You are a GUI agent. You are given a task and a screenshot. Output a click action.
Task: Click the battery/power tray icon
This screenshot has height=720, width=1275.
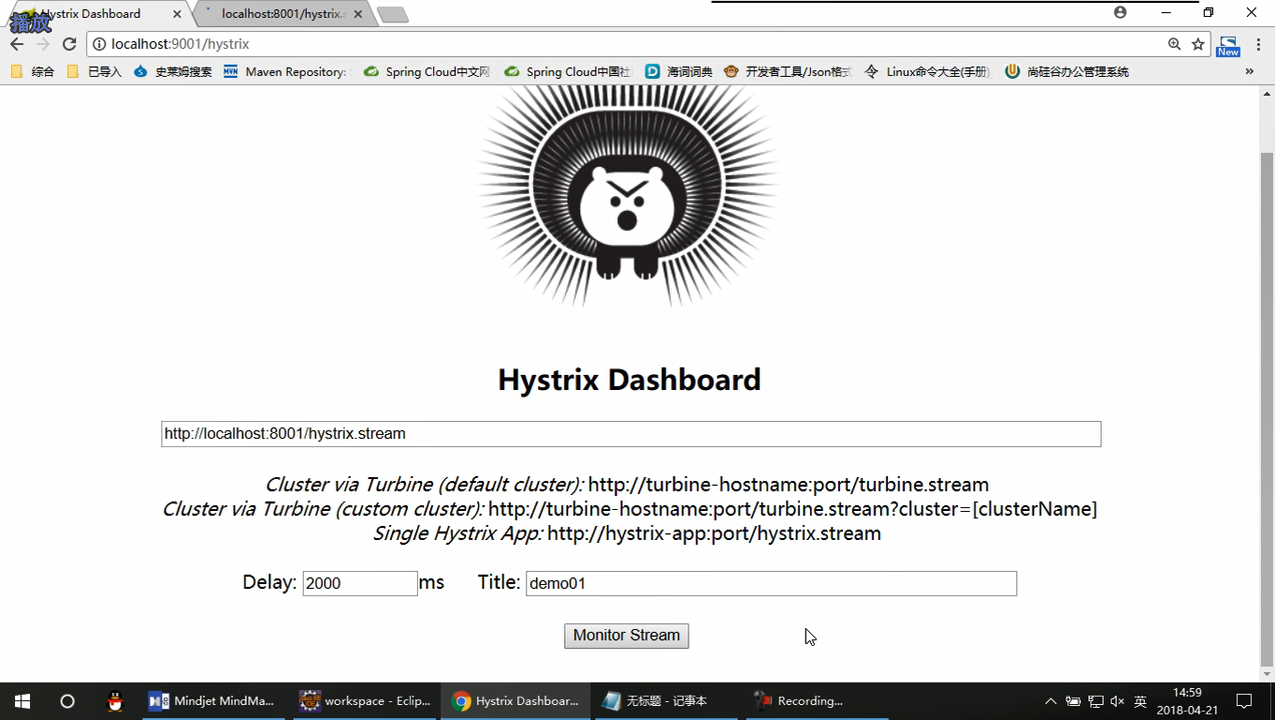(1073, 701)
